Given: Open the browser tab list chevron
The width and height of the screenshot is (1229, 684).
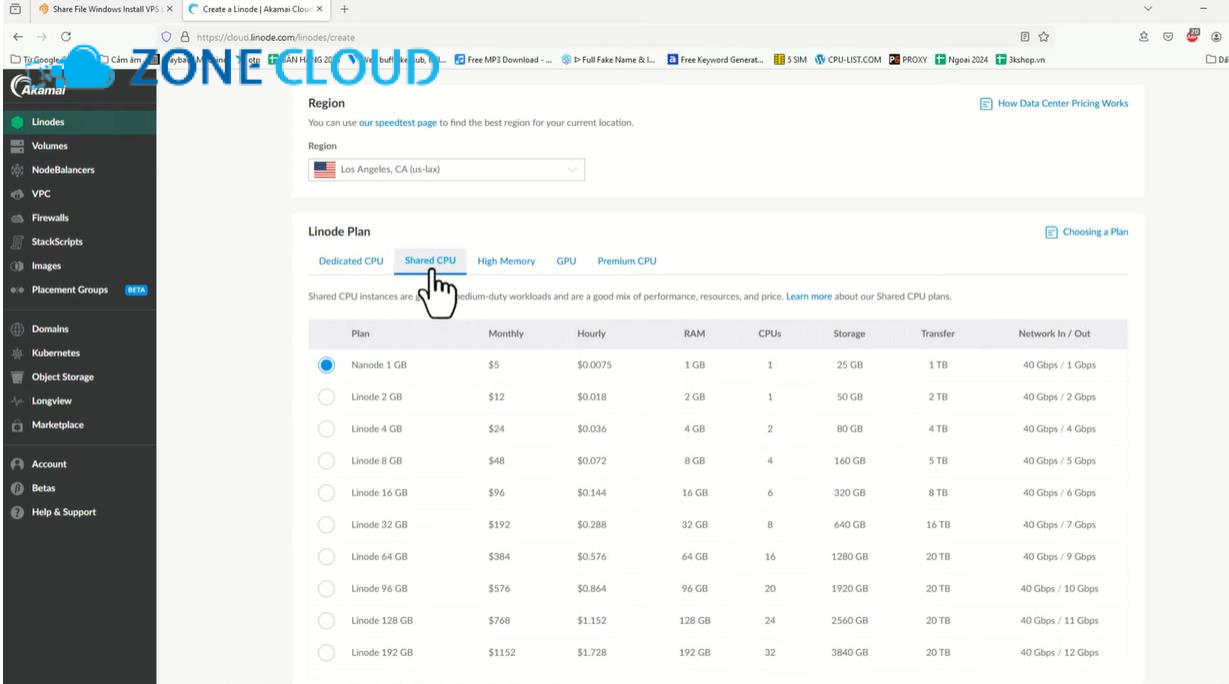Looking at the screenshot, I should [1146, 9].
